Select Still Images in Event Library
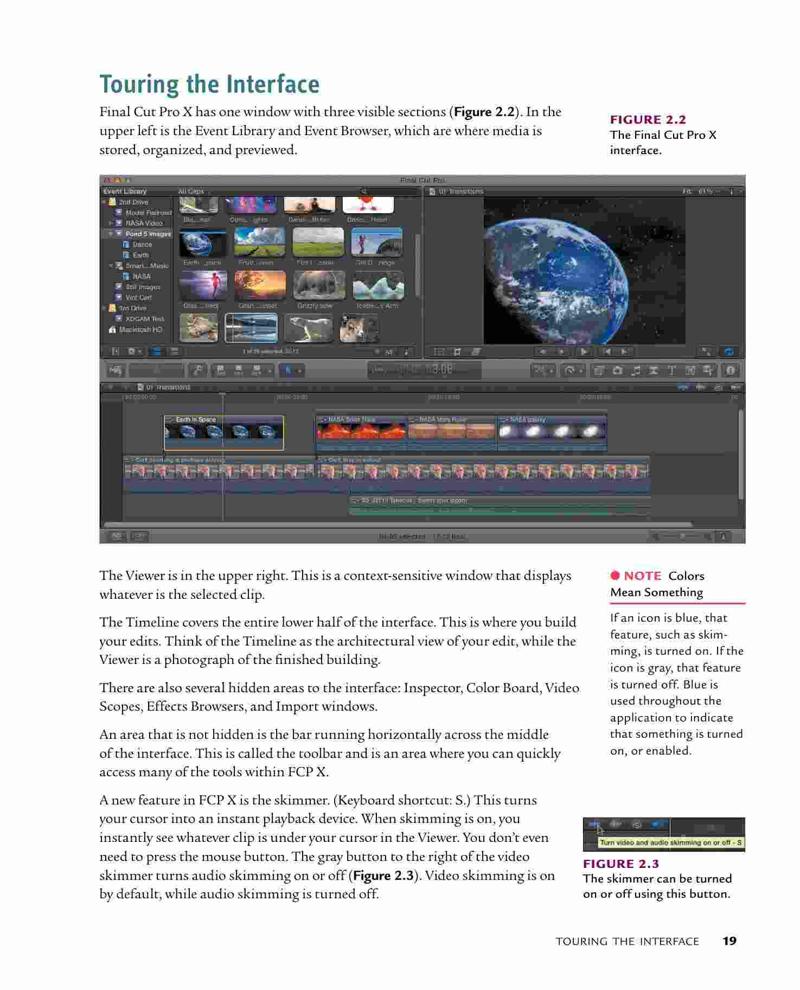 (x=138, y=287)
